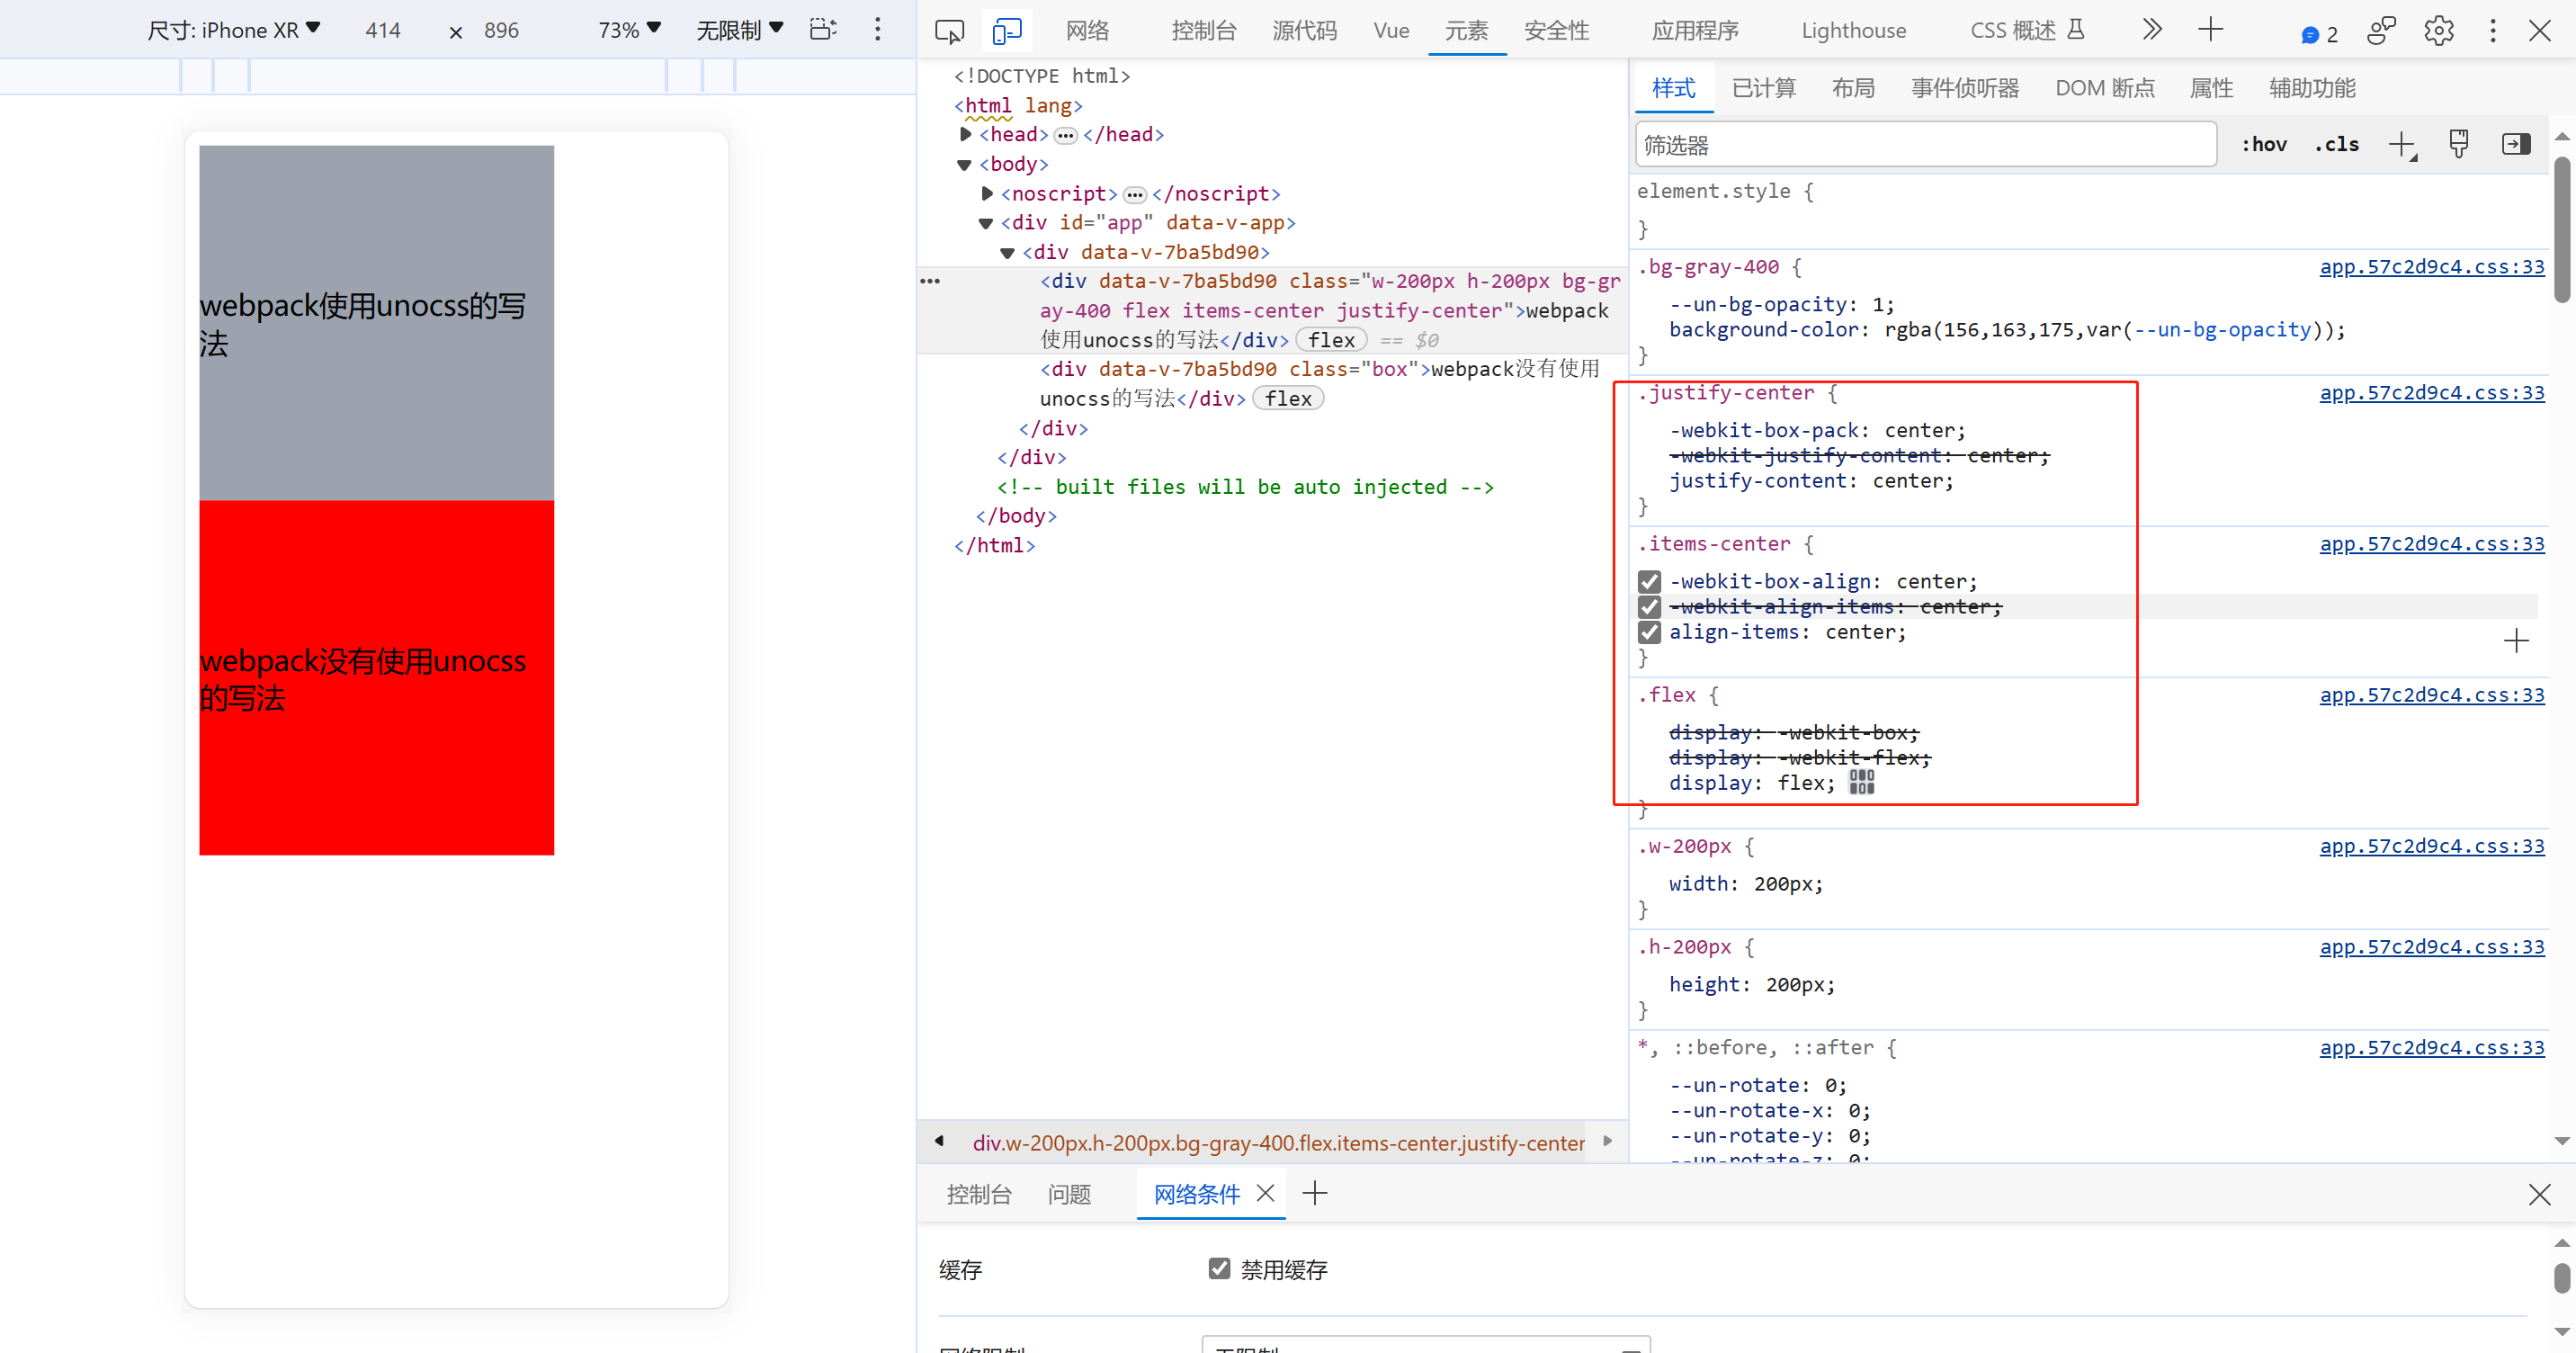Uncheck the 禁用缓存 checkbox
This screenshot has width=2576, height=1353.
point(1219,1269)
